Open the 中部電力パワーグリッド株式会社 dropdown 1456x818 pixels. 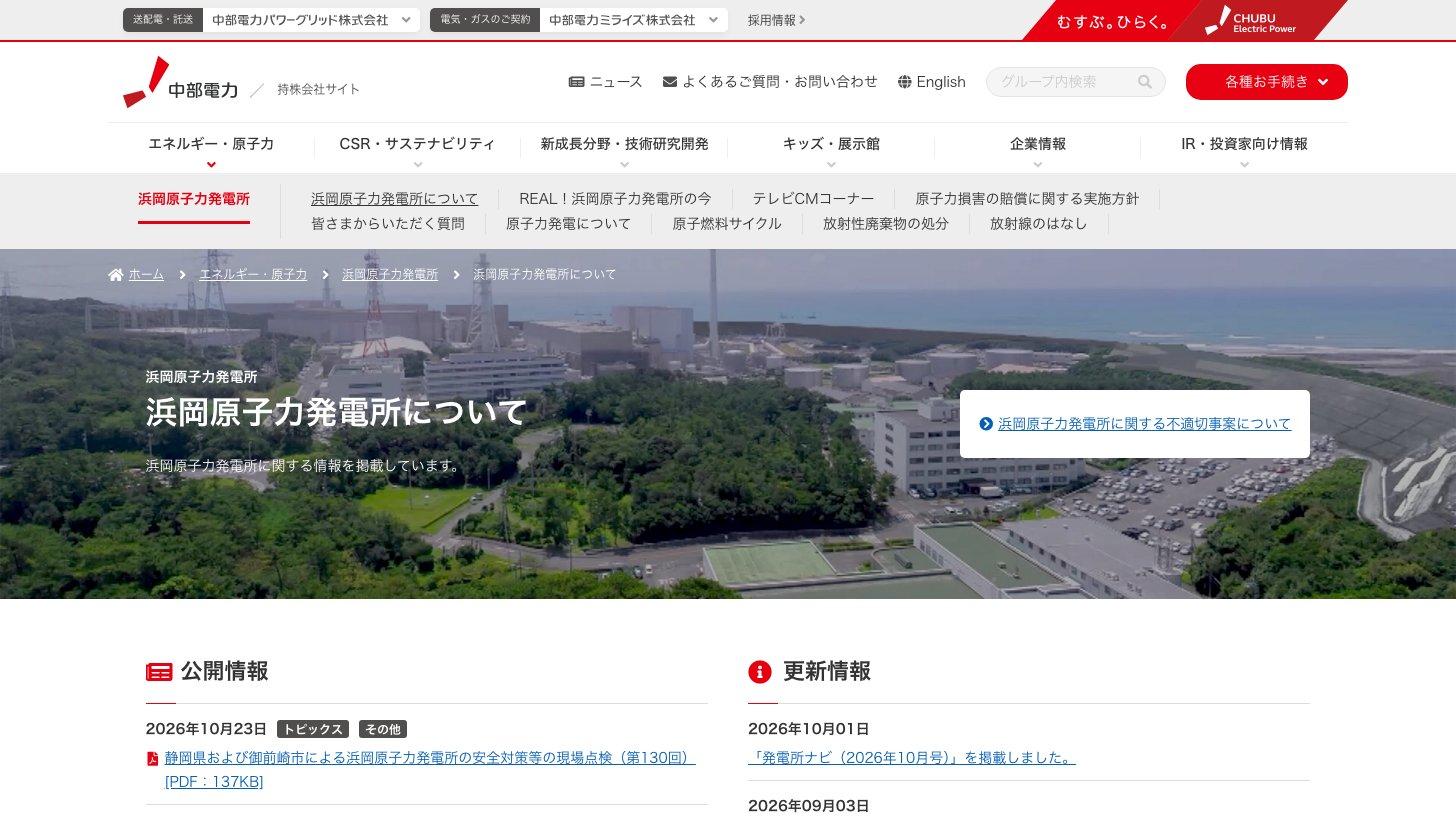coord(311,20)
